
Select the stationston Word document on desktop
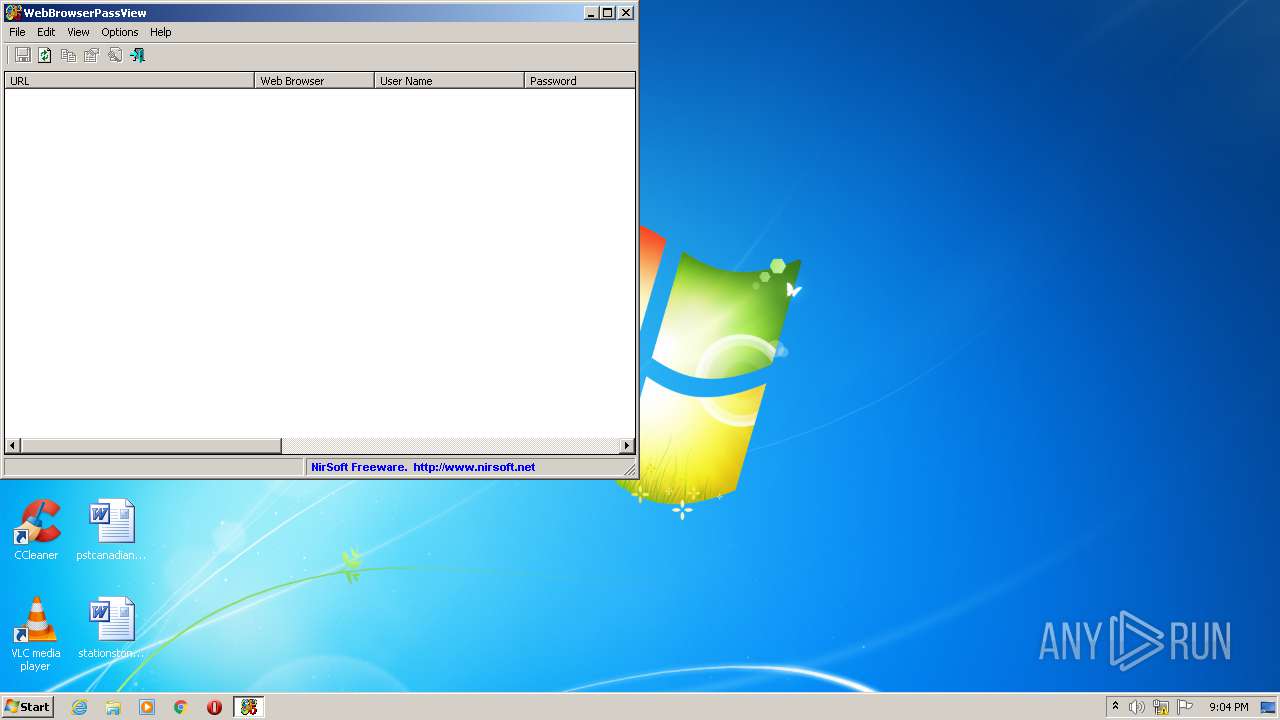coord(111,629)
